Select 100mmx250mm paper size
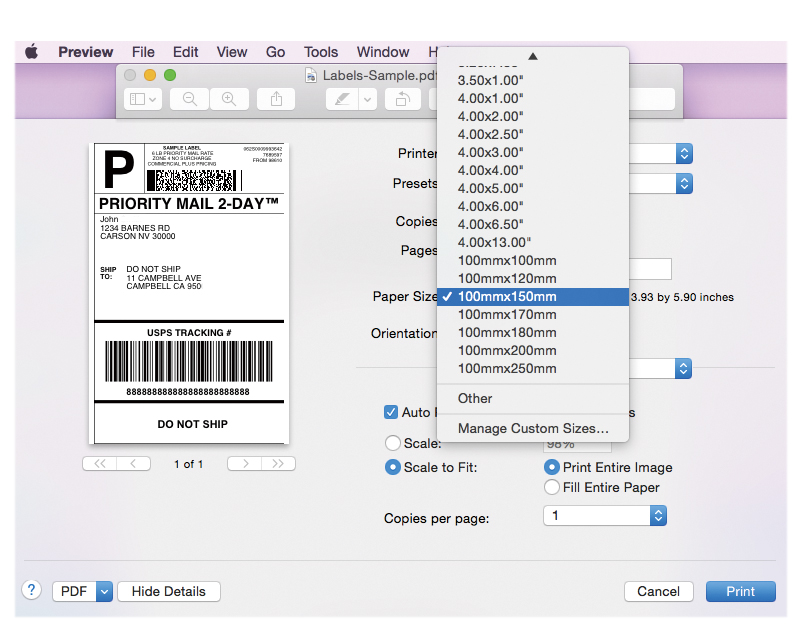Screen dimensions: 800x643 (533, 369)
